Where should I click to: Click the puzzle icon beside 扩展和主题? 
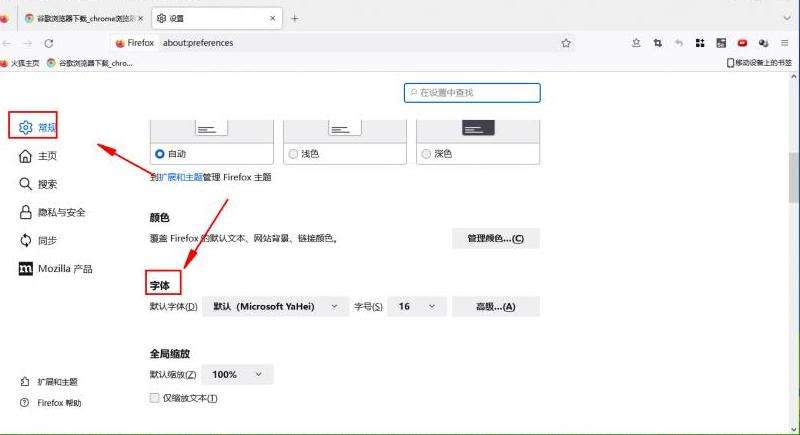coord(24,381)
